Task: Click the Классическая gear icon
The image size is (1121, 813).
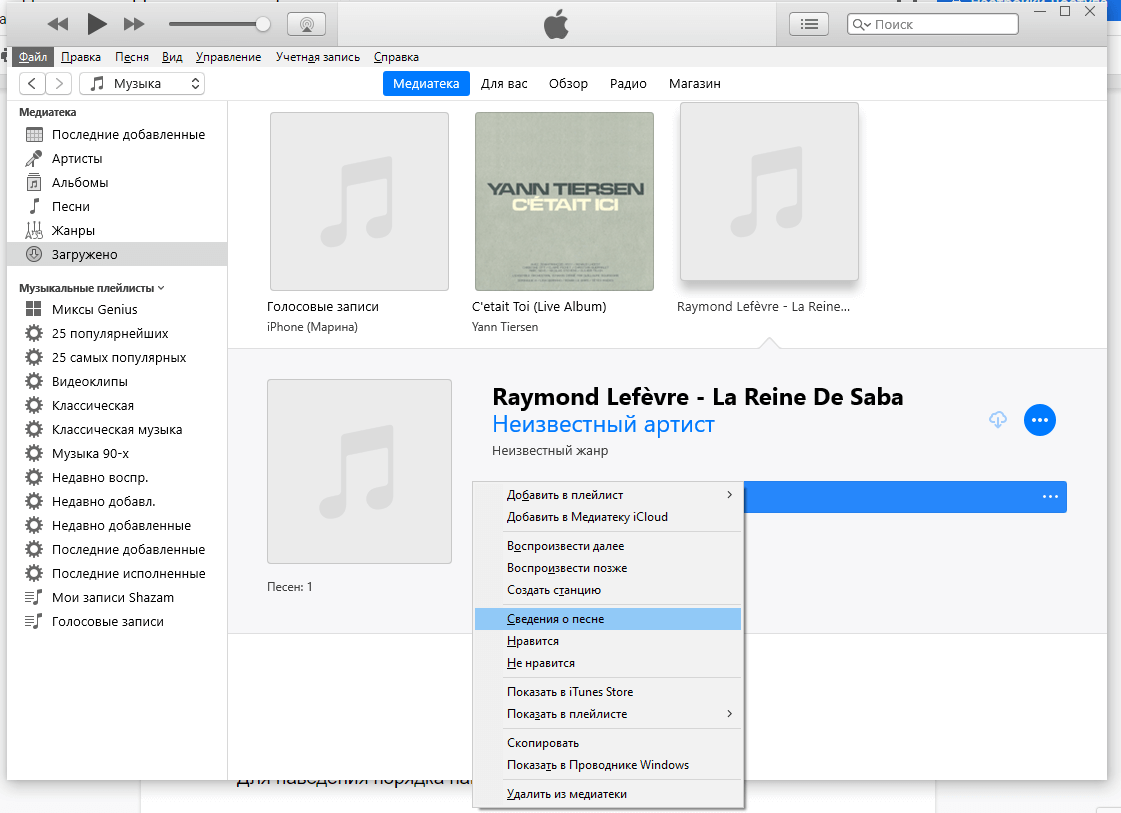Action: pos(34,405)
